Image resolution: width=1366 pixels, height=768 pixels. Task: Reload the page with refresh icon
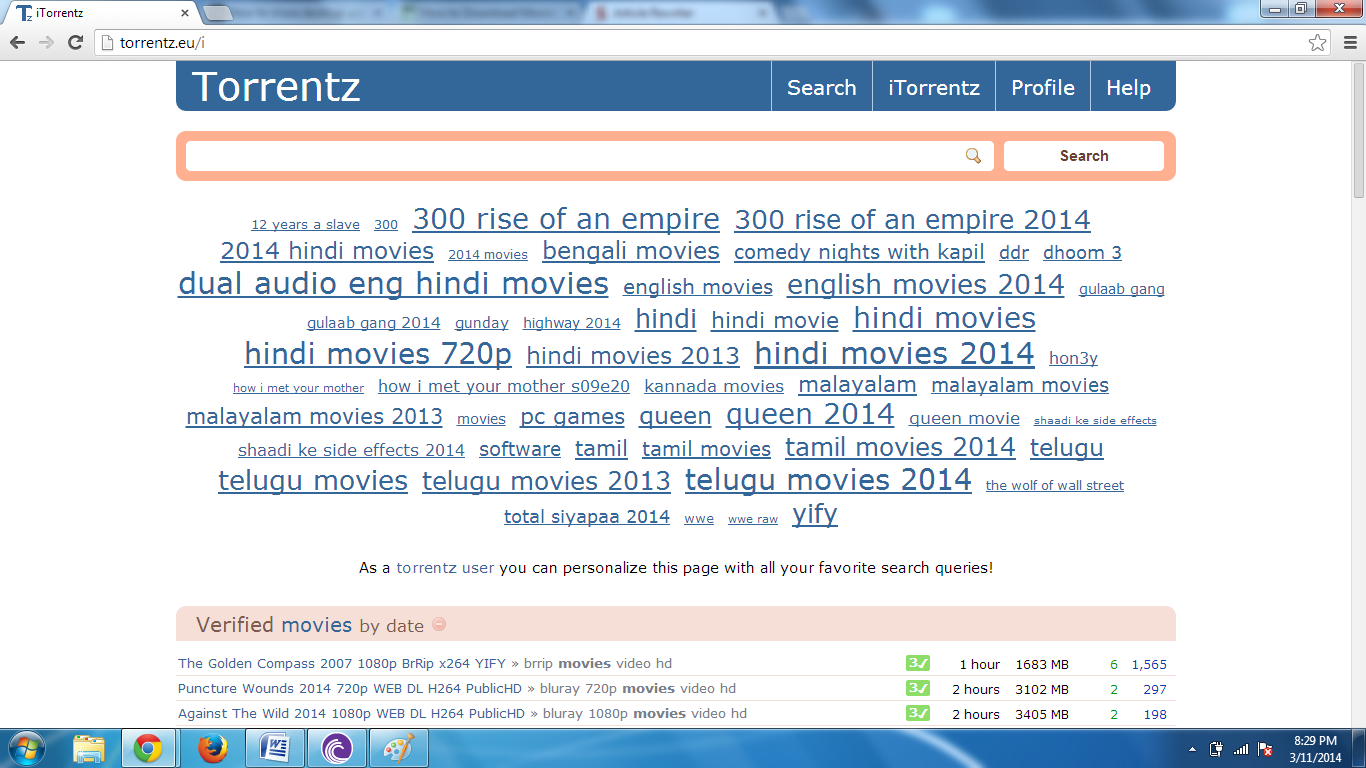click(75, 42)
